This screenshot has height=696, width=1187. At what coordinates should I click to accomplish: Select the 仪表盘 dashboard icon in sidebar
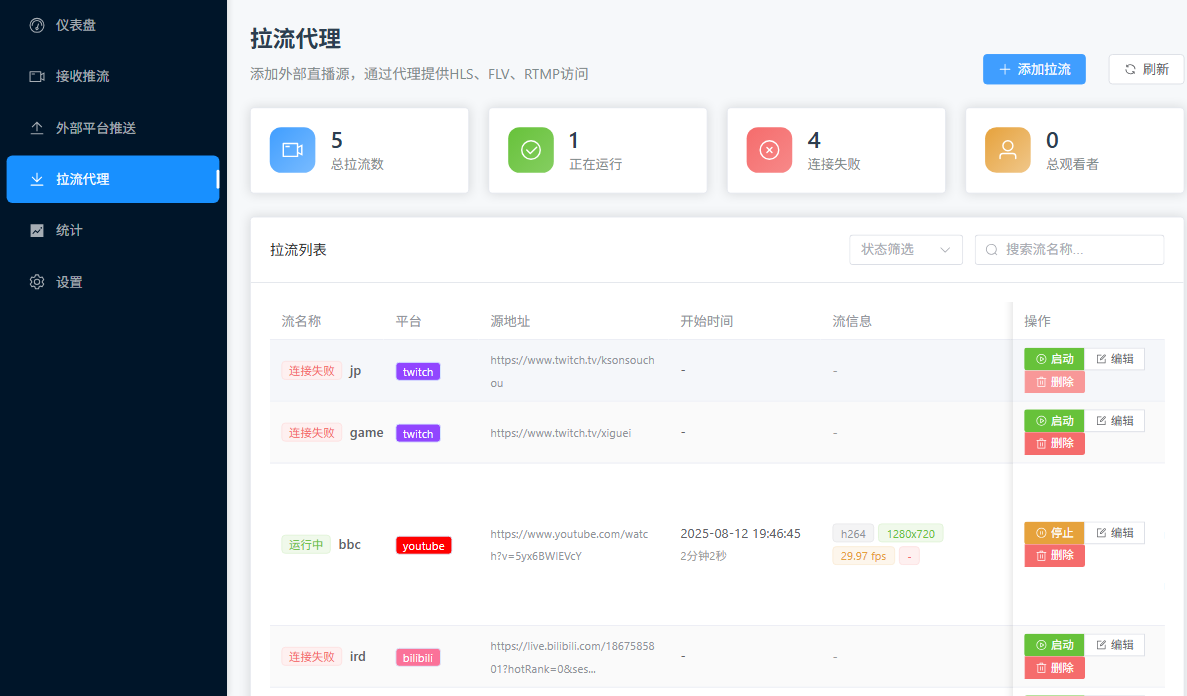(37, 25)
